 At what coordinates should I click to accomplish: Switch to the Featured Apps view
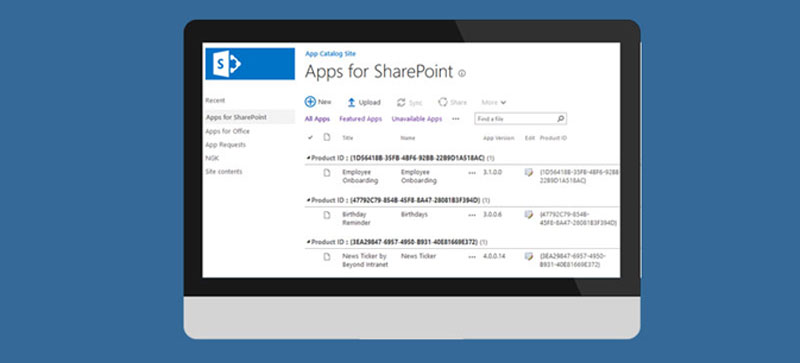click(360, 119)
